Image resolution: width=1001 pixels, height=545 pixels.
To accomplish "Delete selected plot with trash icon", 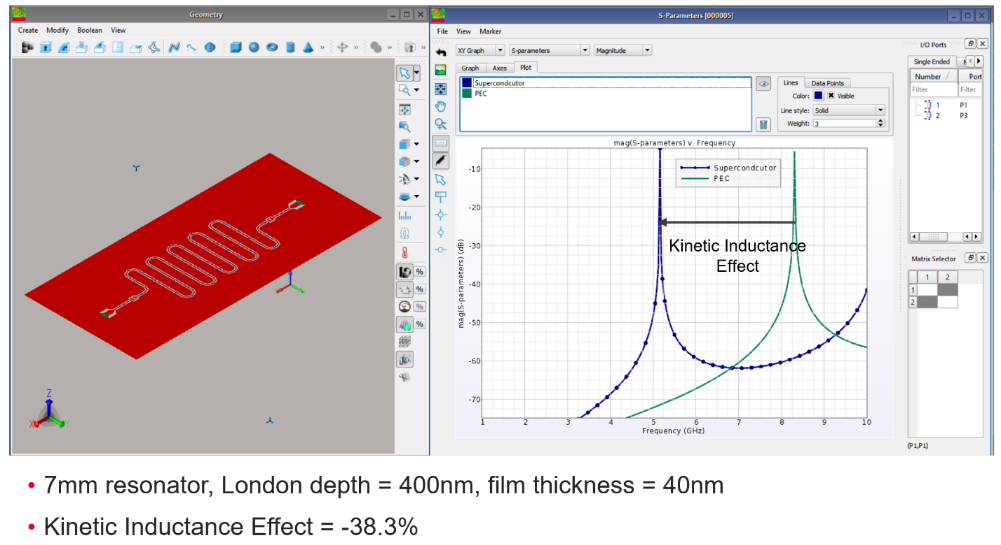I will [x=763, y=124].
